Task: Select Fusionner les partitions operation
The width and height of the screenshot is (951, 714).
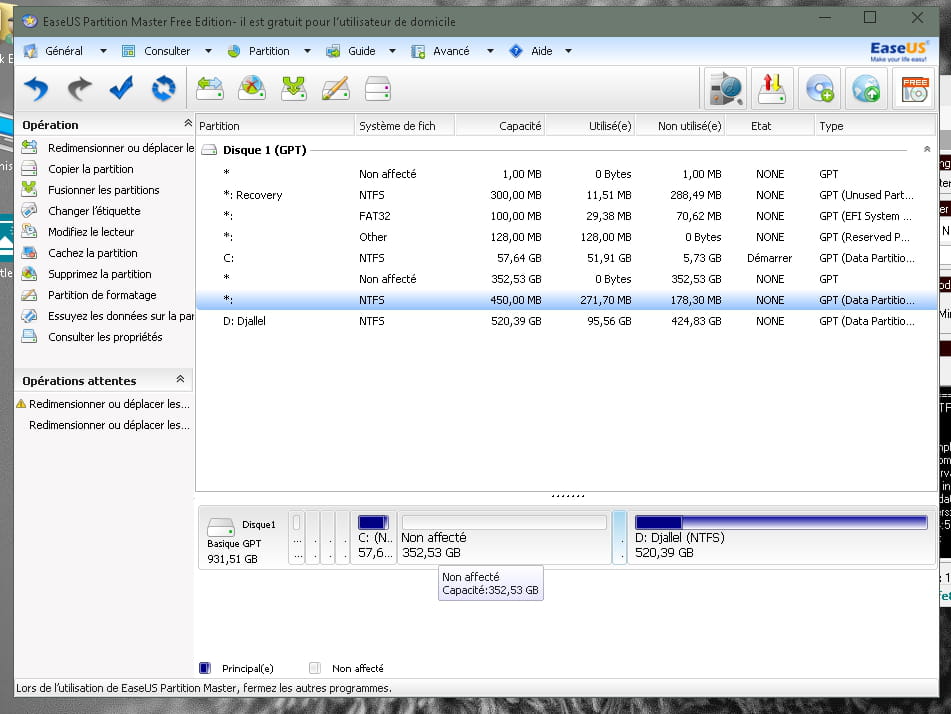Action: click(x=104, y=190)
